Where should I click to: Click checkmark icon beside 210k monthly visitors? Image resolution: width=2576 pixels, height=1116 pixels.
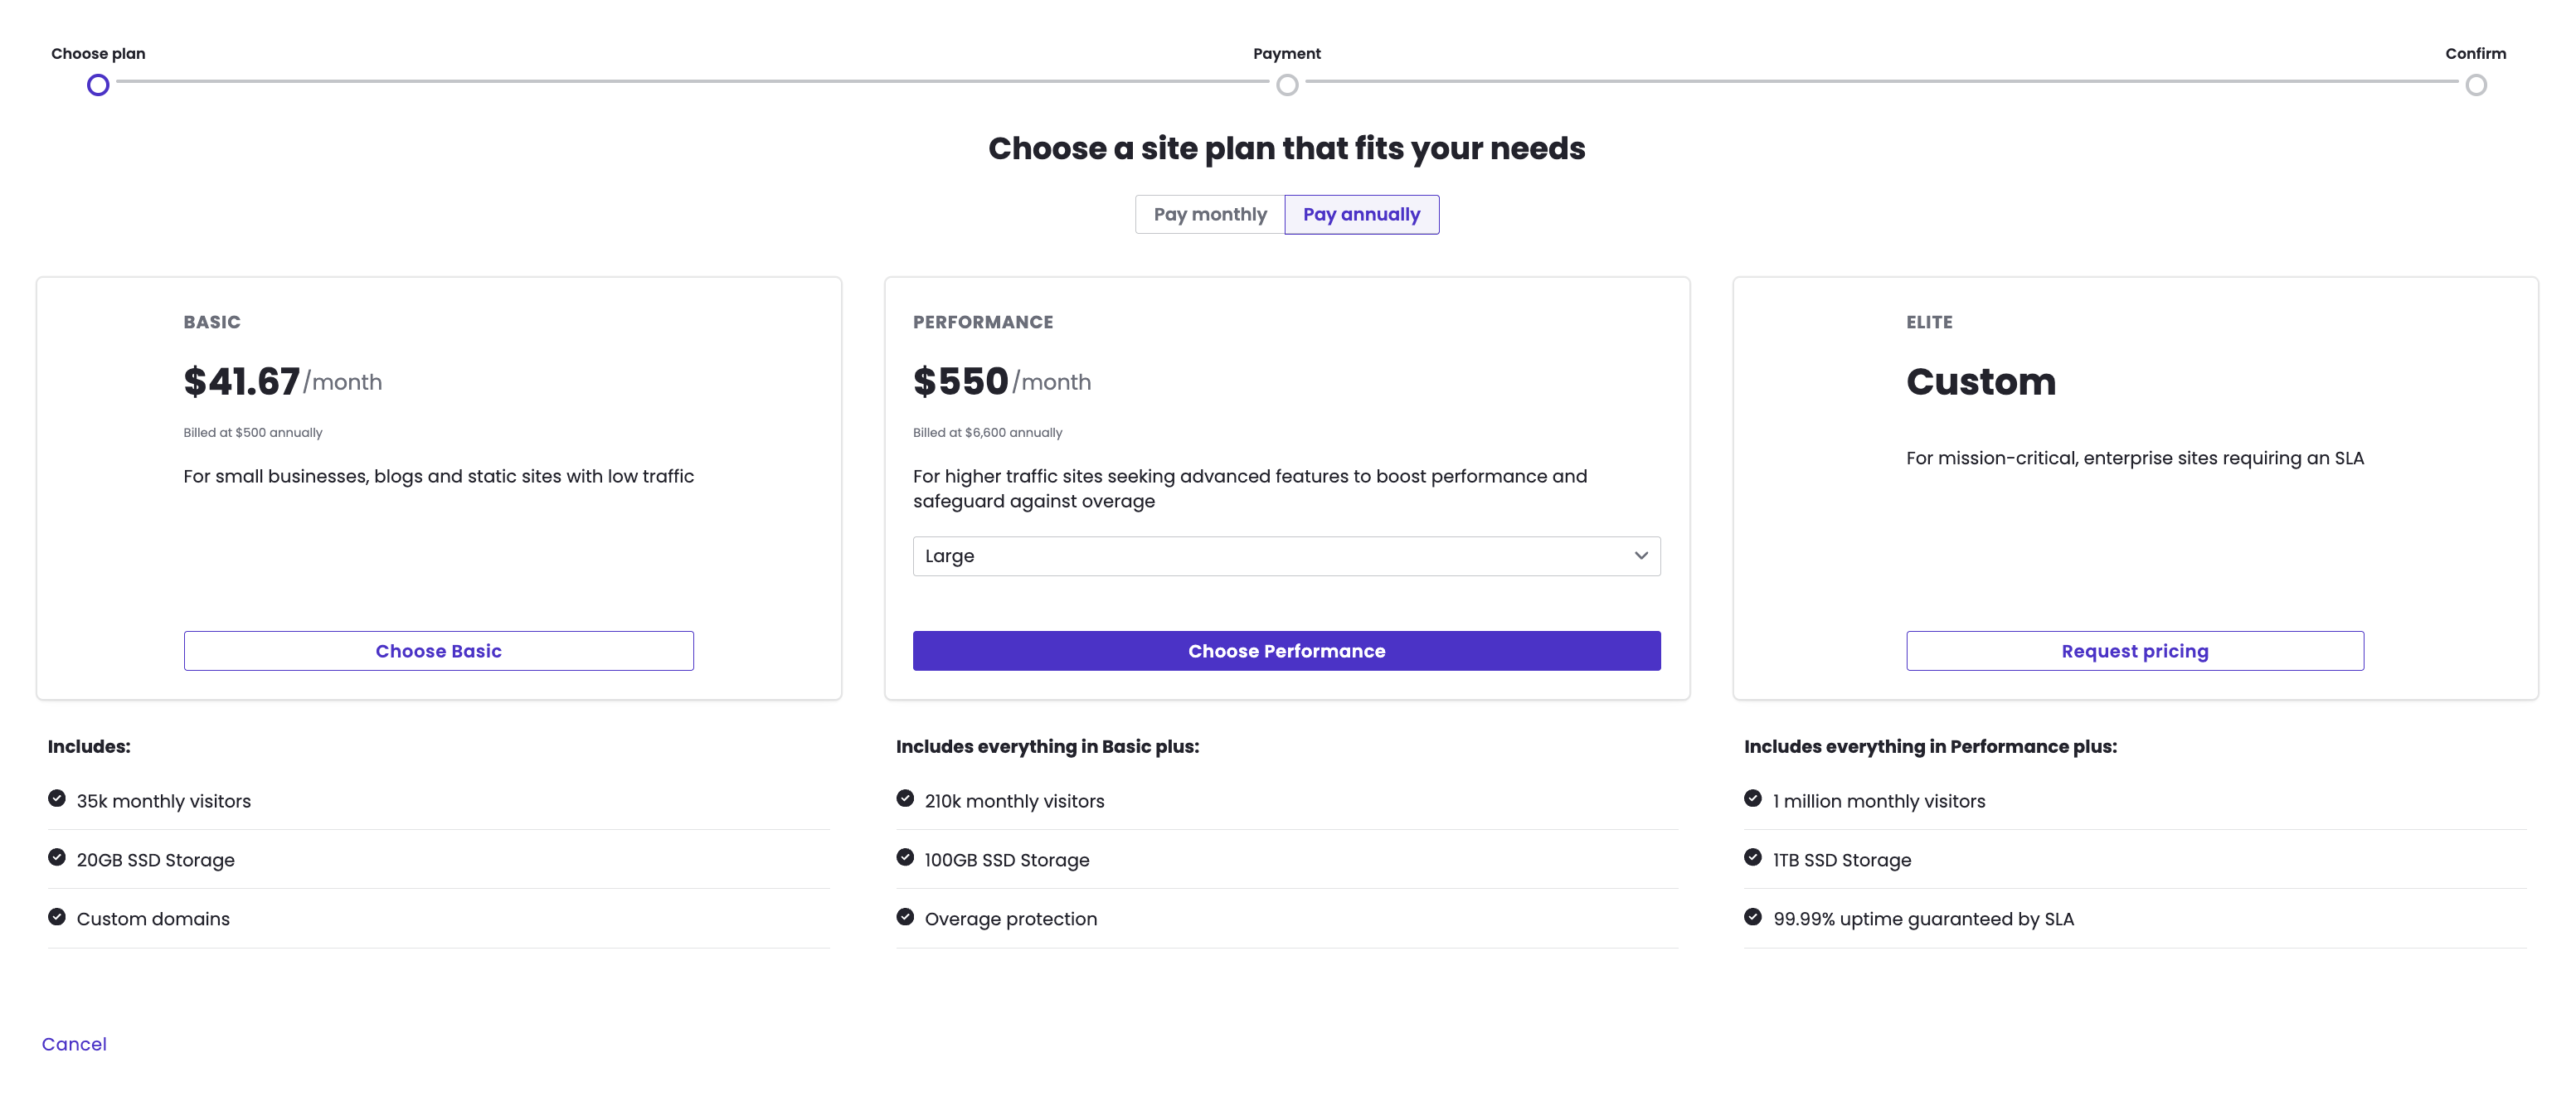[905, 798]
